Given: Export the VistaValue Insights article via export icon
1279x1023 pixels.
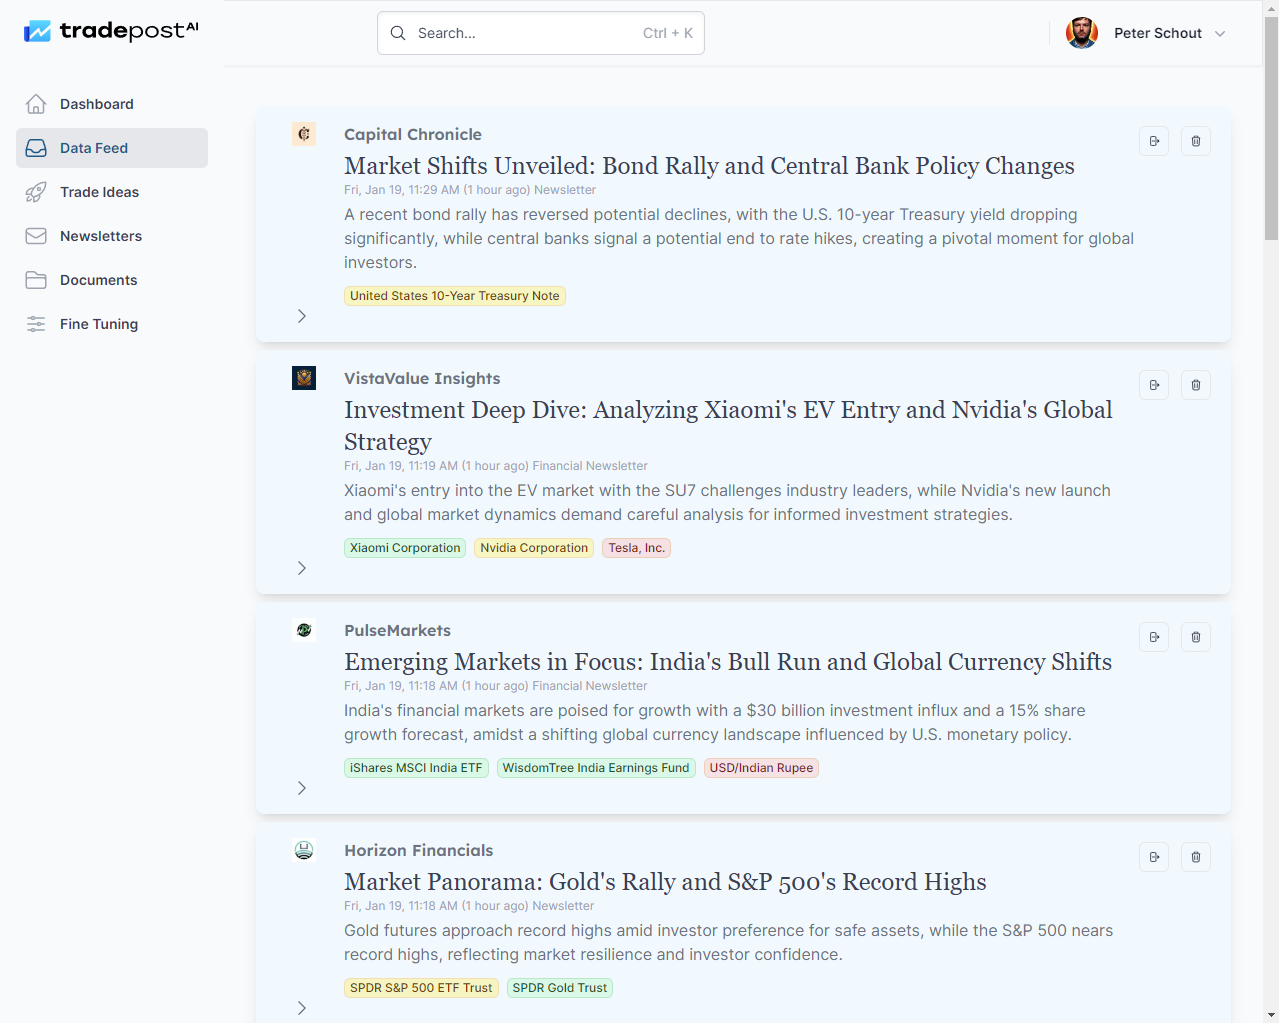Looking at the screenshot, I should tap(1153, 385).
